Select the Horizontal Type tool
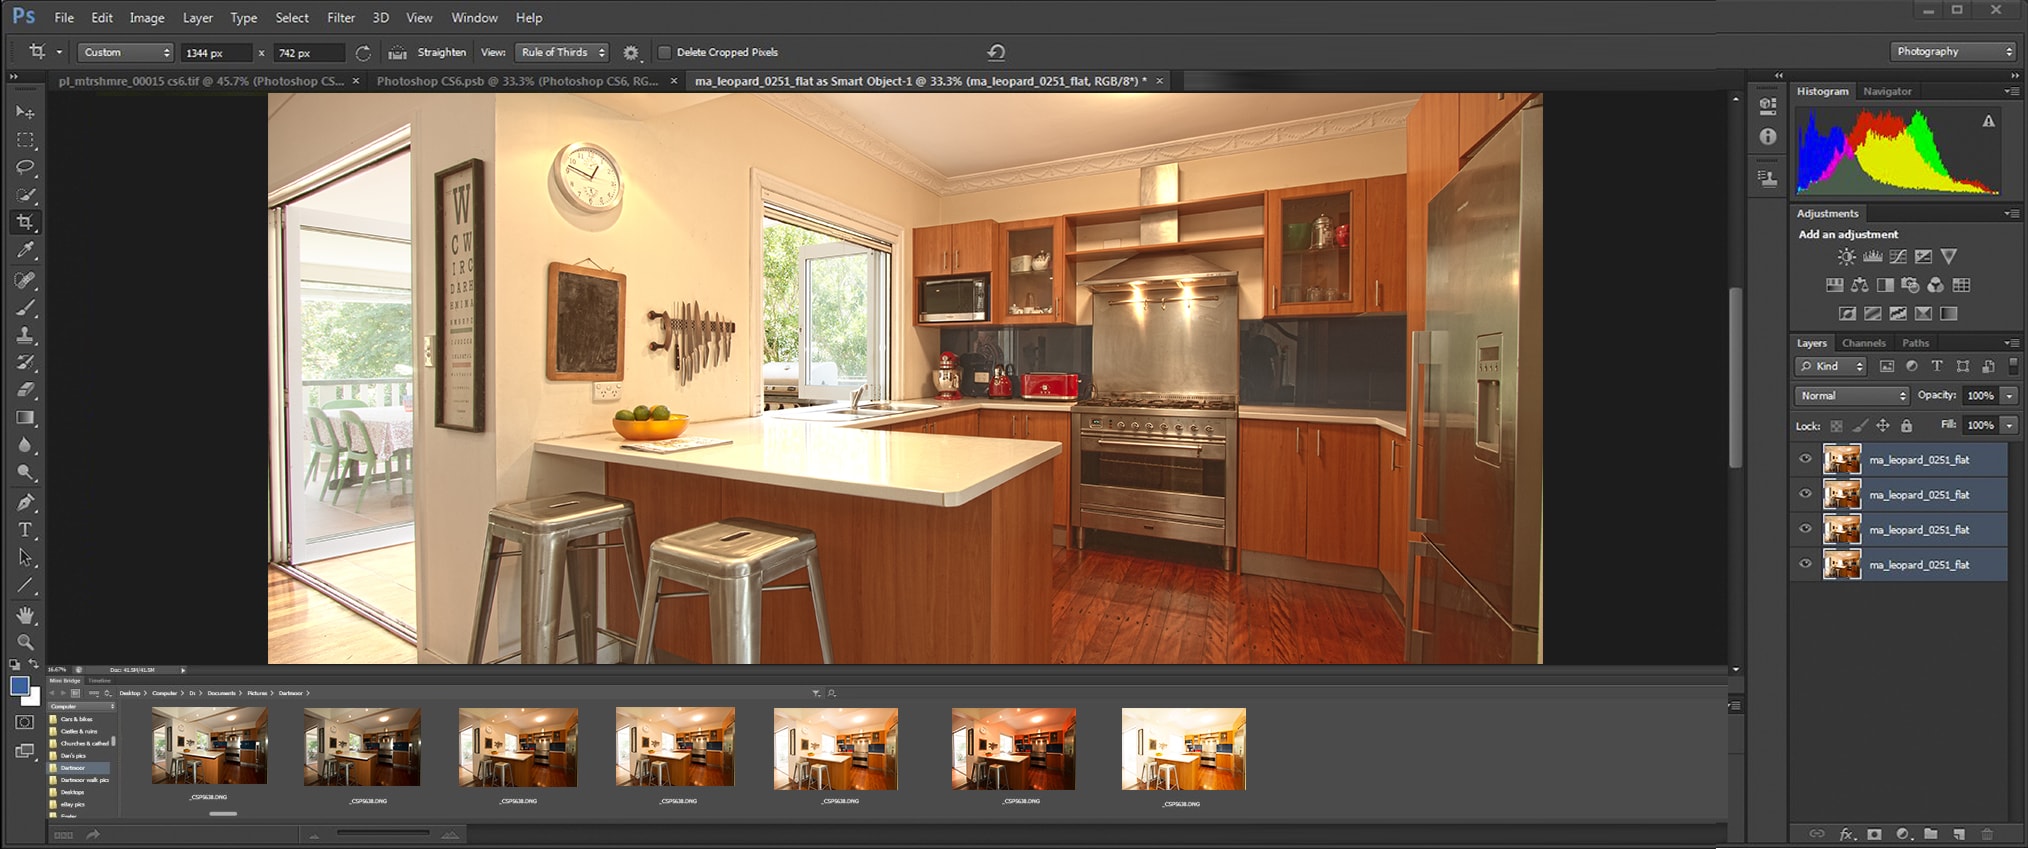The height and width of the screenshot is (850, 2028). pyautogui.click(x=25, y=530)
